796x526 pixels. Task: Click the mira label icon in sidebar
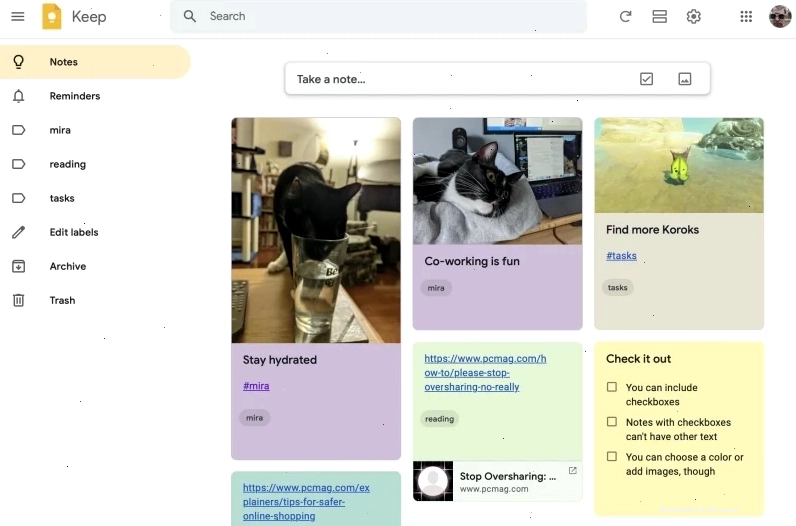[18, 130]
